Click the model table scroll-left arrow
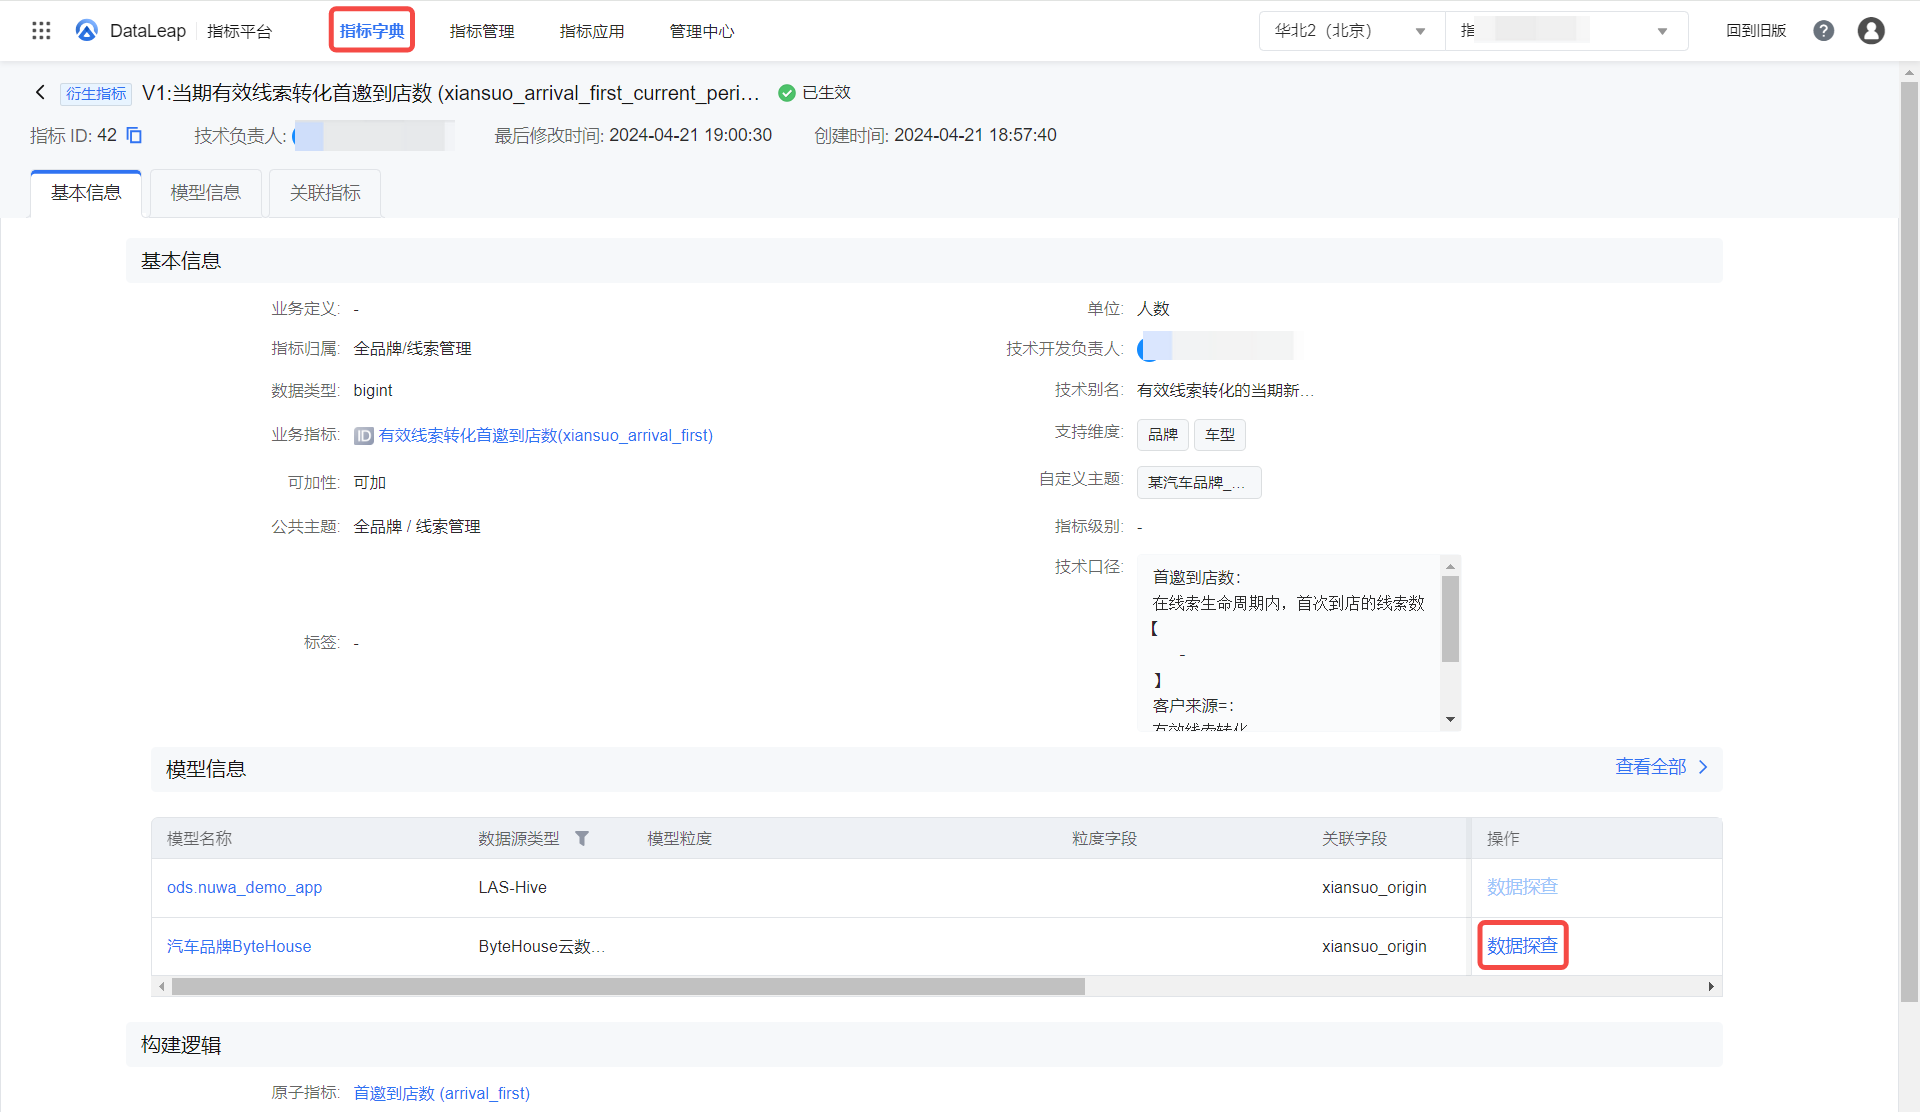1920x1112 pixels. 161,987
